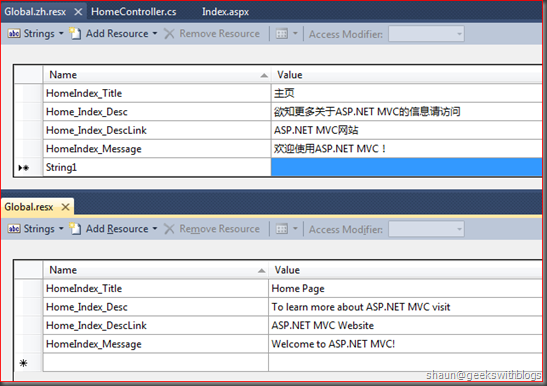Open Strings dropdown arrow in Global.zh.resx toolbar
This screenshot has height=386, width=547.
(x=61, y=34)
